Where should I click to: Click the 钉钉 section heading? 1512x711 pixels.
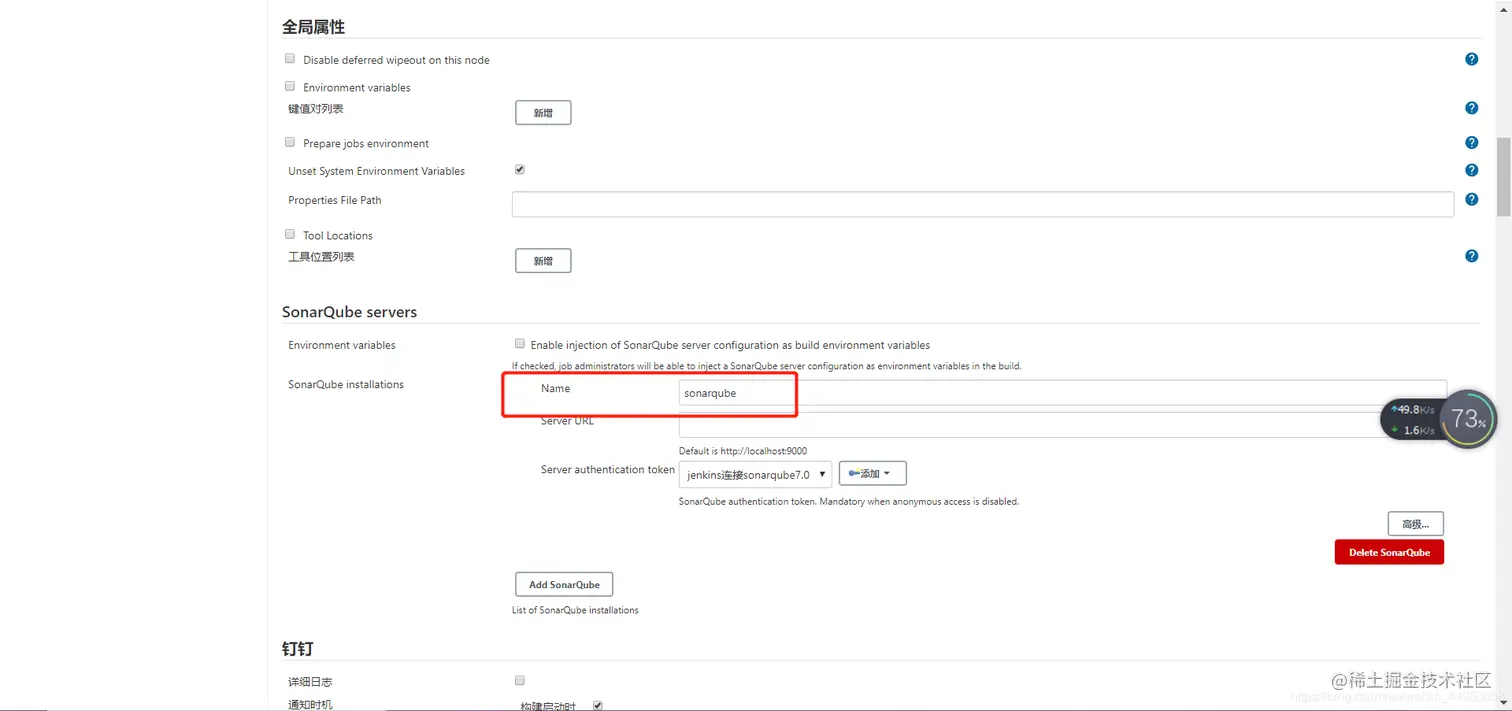coord(297,649)
